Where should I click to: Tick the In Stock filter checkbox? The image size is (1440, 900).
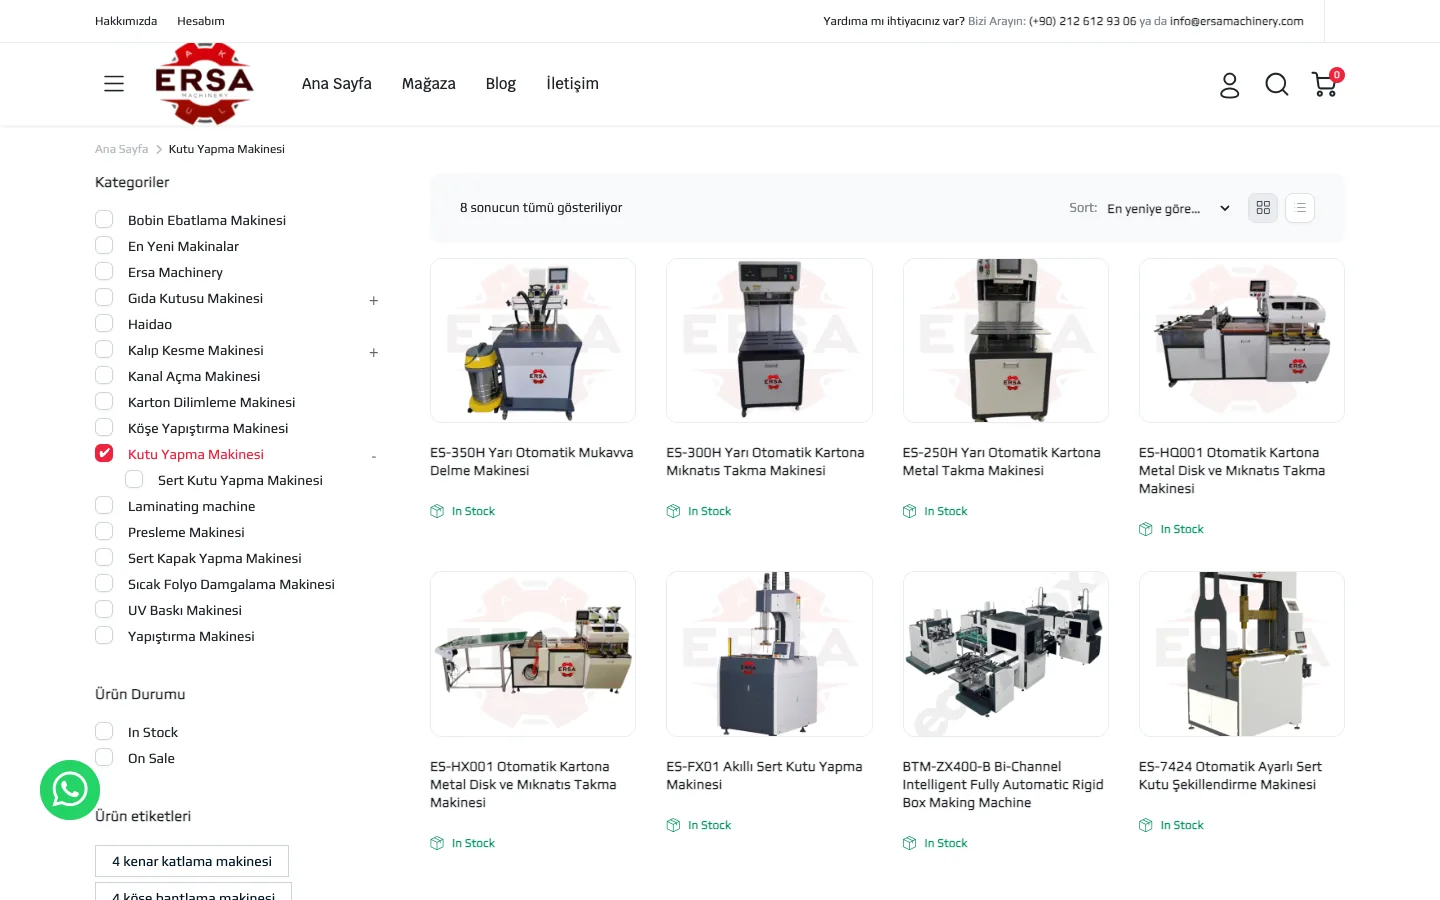point(104,732)
